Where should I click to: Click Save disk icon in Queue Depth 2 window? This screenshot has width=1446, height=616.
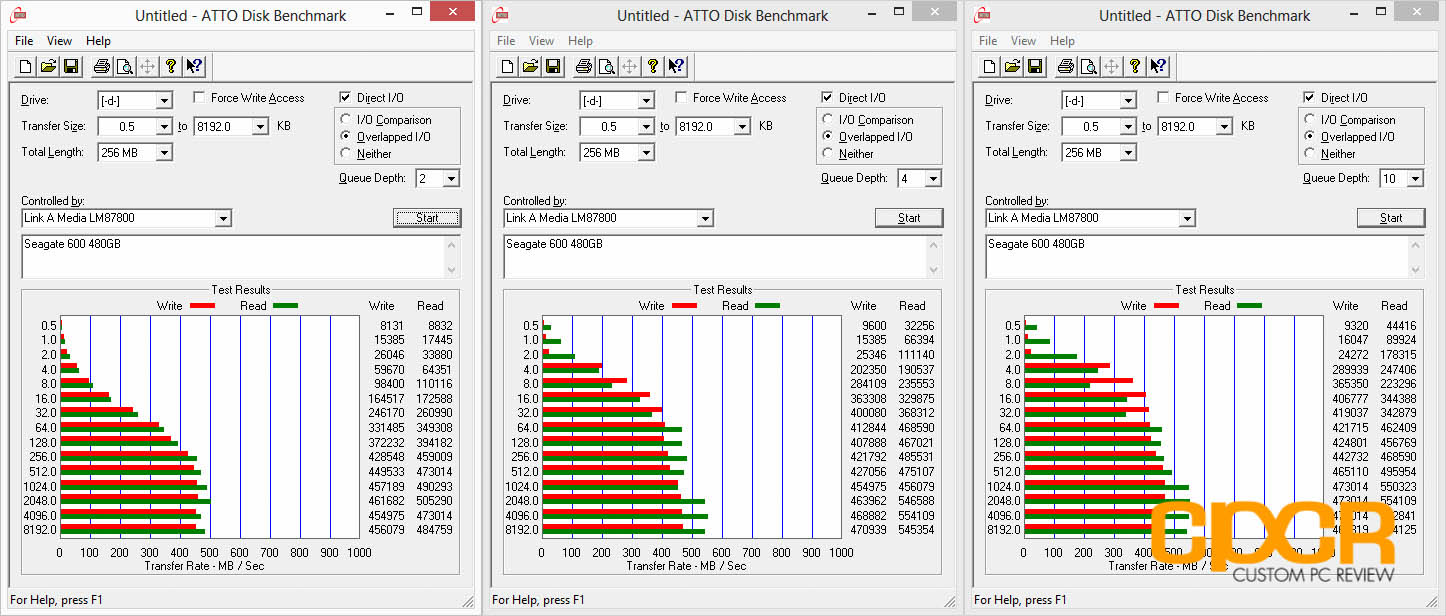pyautogui.click(x=71, y=67)
